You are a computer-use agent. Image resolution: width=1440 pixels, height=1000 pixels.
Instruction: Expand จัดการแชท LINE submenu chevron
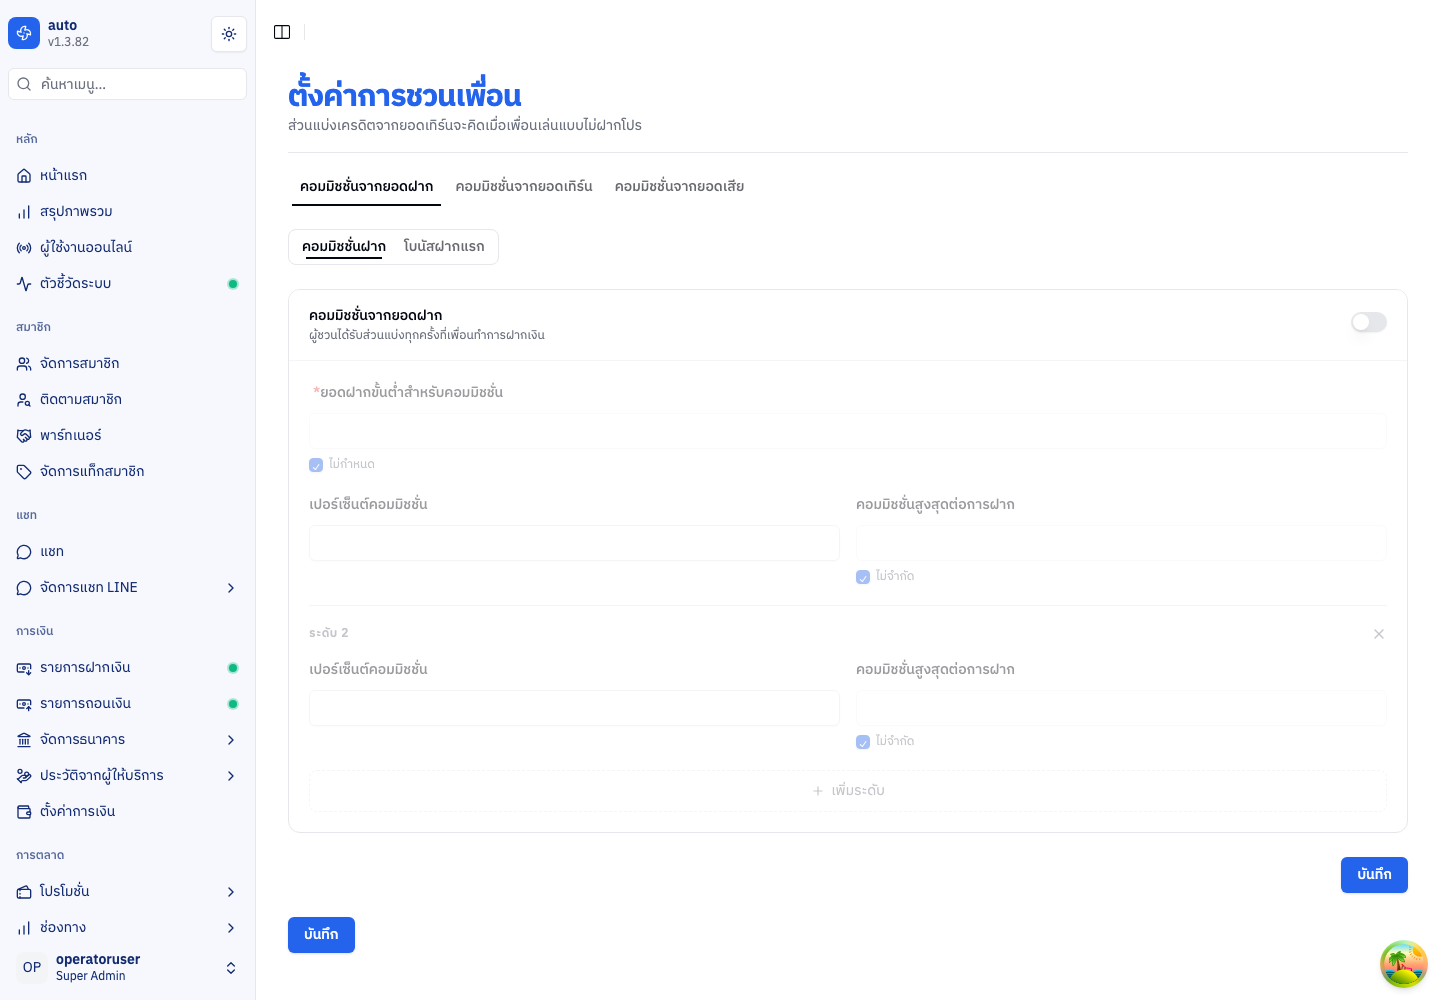(231, 588)
